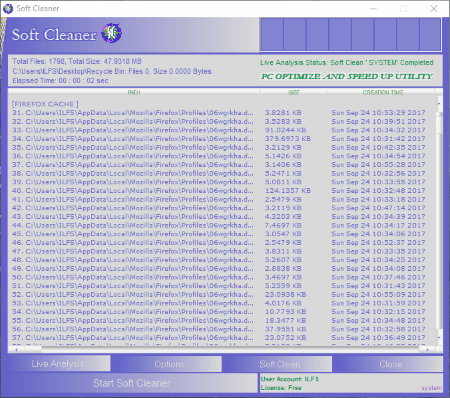Select row 52 file path
This screenshot has height=398, width=450.
point(133,294)
